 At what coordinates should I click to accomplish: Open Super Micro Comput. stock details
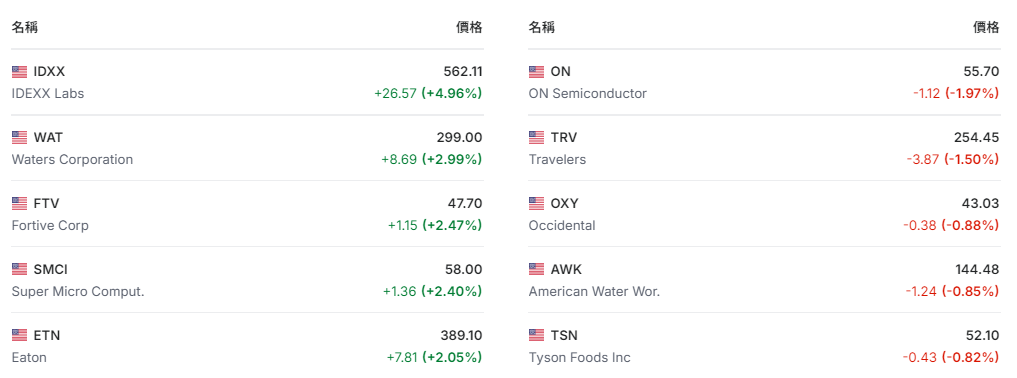pyautogui.click(x=78, y=291)
